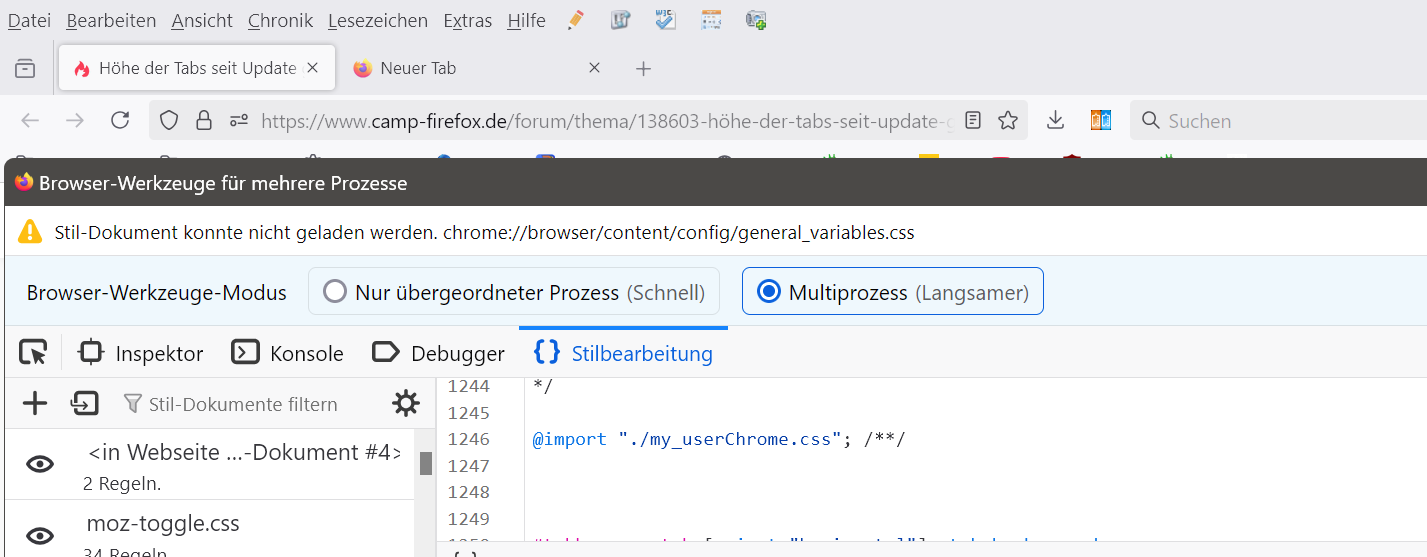Image resolution: width=1427 pixels, height=557 pixels.
Task: Bookmark this page with the star icon
Action: coord(1008,121)
